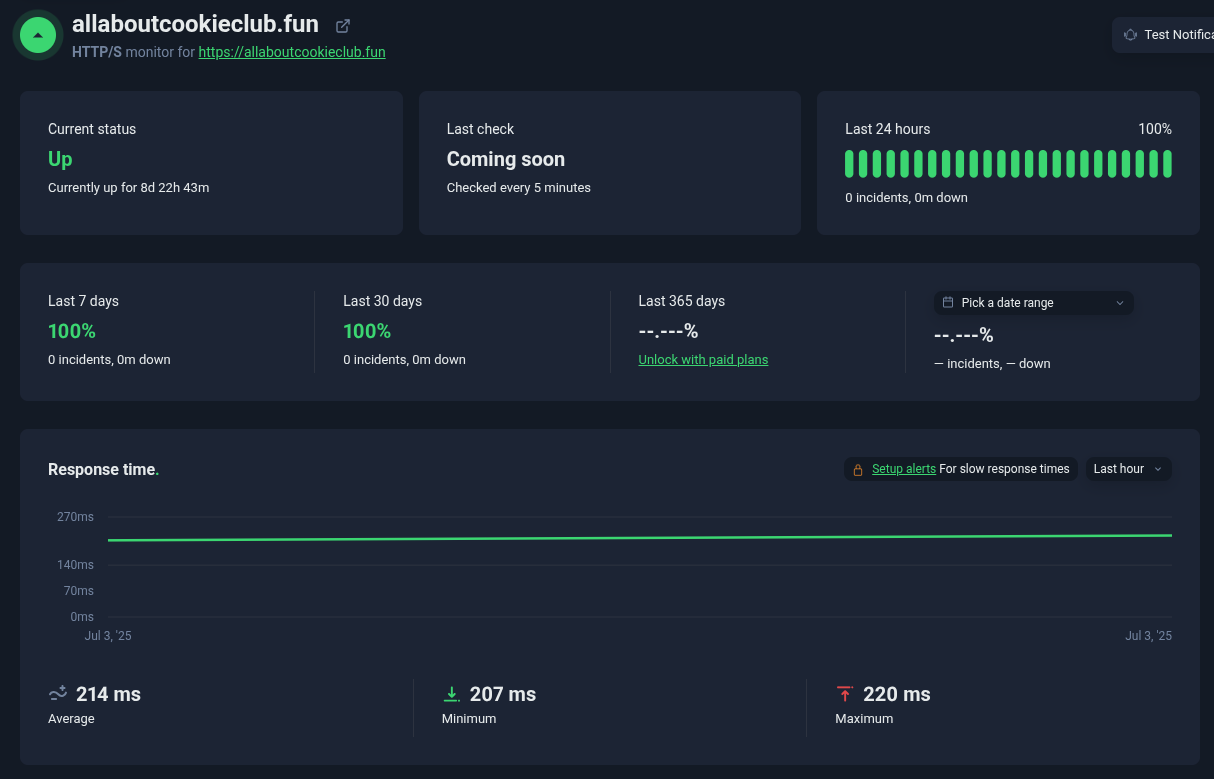The width and height of the screenshot is (1214, 779).
Task: Click the green response time line in graph
Action: click(x=640, y=538)
